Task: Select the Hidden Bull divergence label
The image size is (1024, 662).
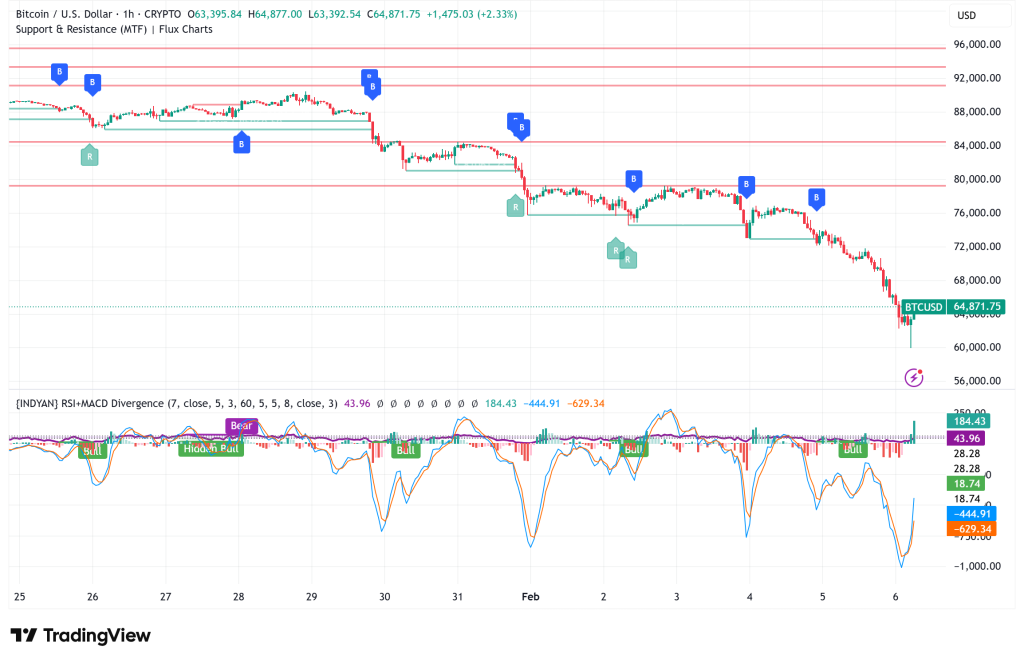Action: (211, 449)
